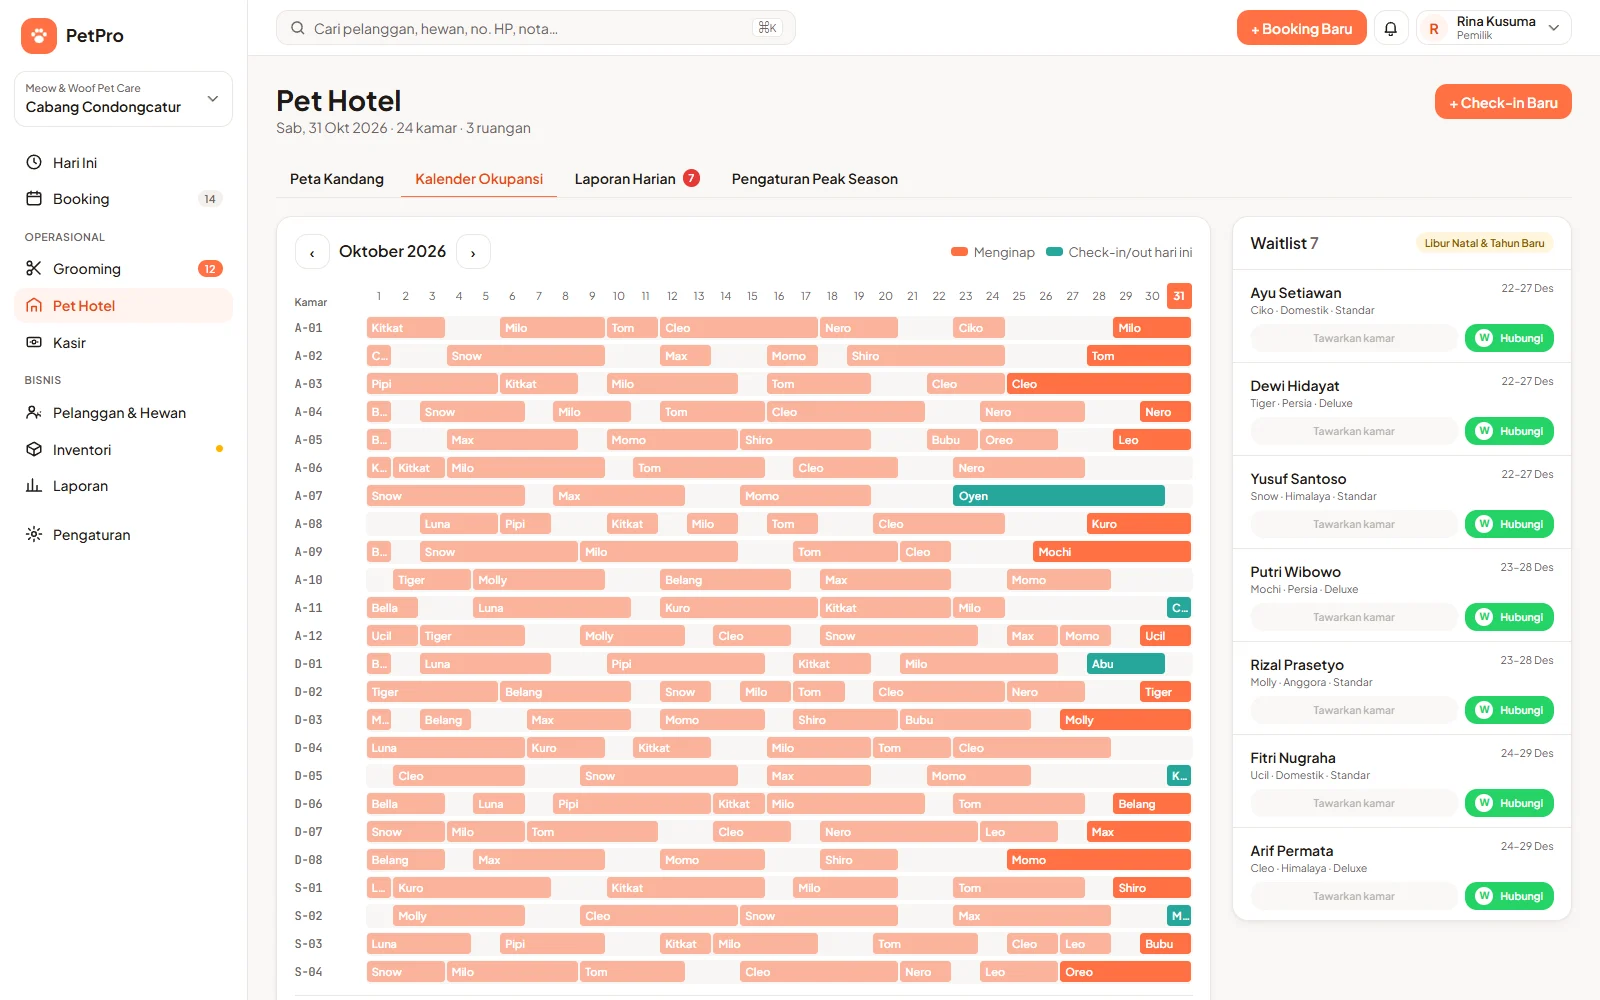1600x1000 pixels.
Task: Open the Rina Kusuma account menu chevron
Action: click(1554, 28)
